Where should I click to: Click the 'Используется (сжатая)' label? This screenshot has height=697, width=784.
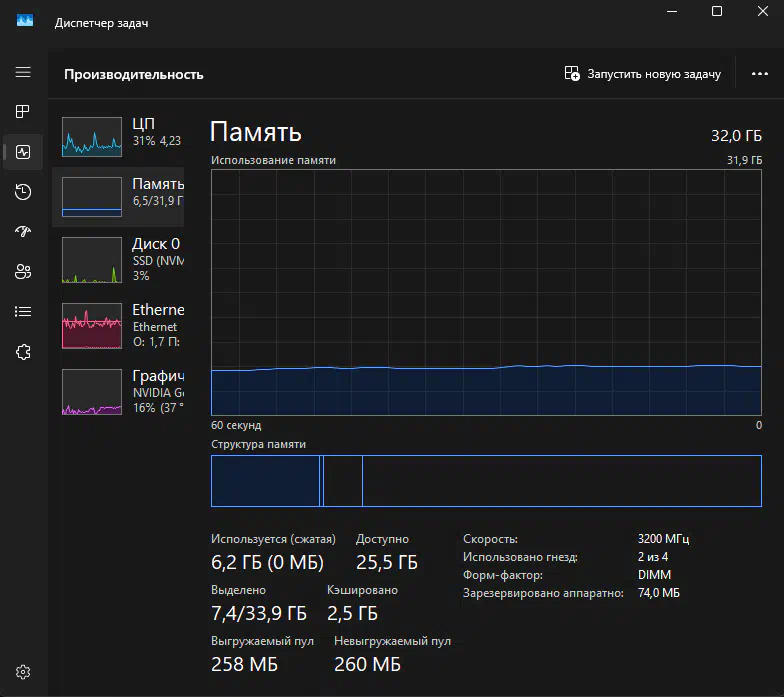(x=273, y=539)
